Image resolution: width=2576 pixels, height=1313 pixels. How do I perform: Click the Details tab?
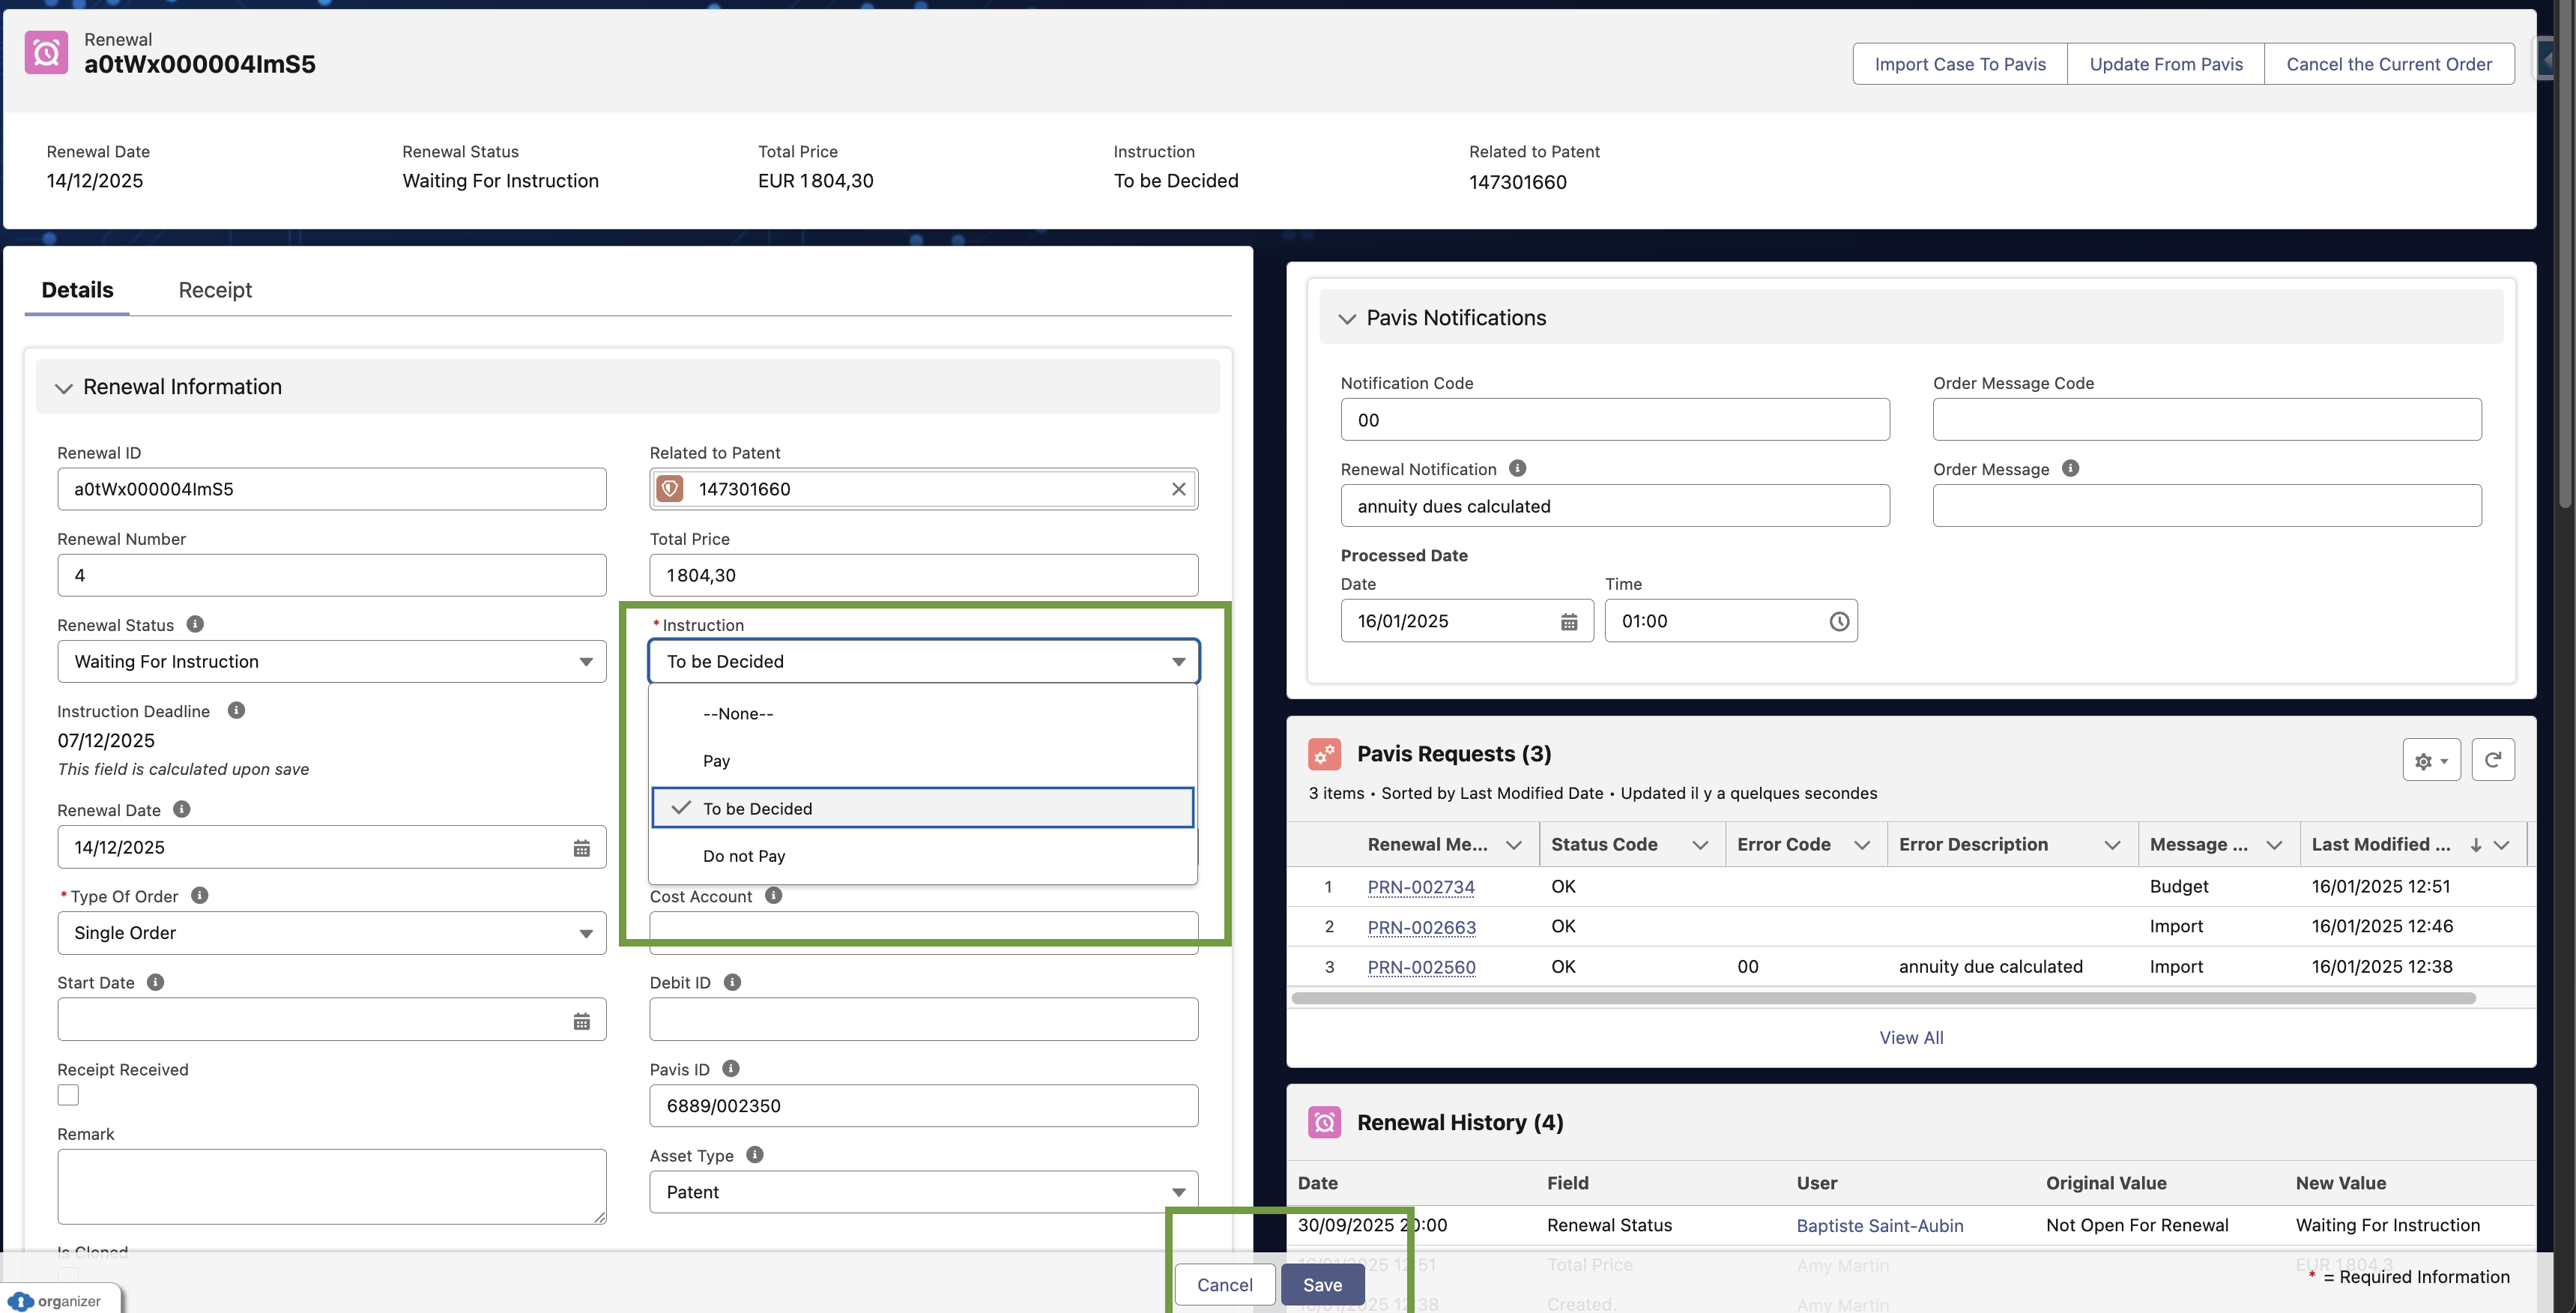pyautogui.click(x=77, y=290)
